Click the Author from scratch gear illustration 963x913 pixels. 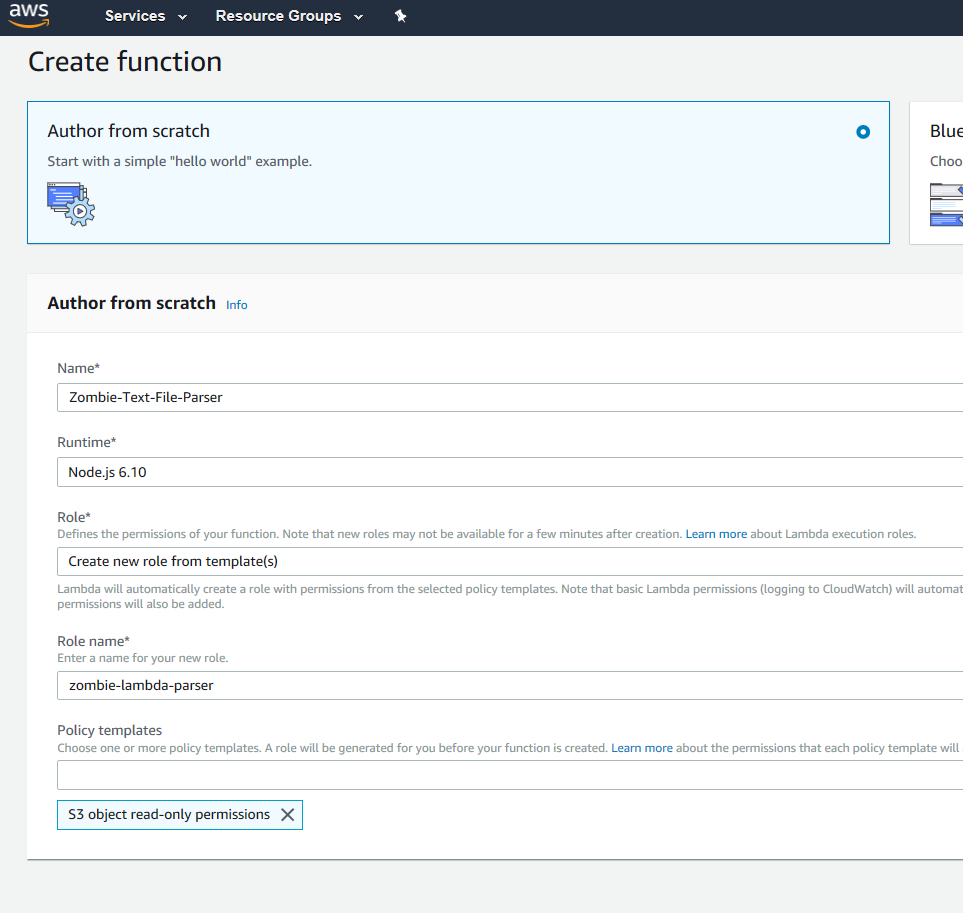click(70, 203)
